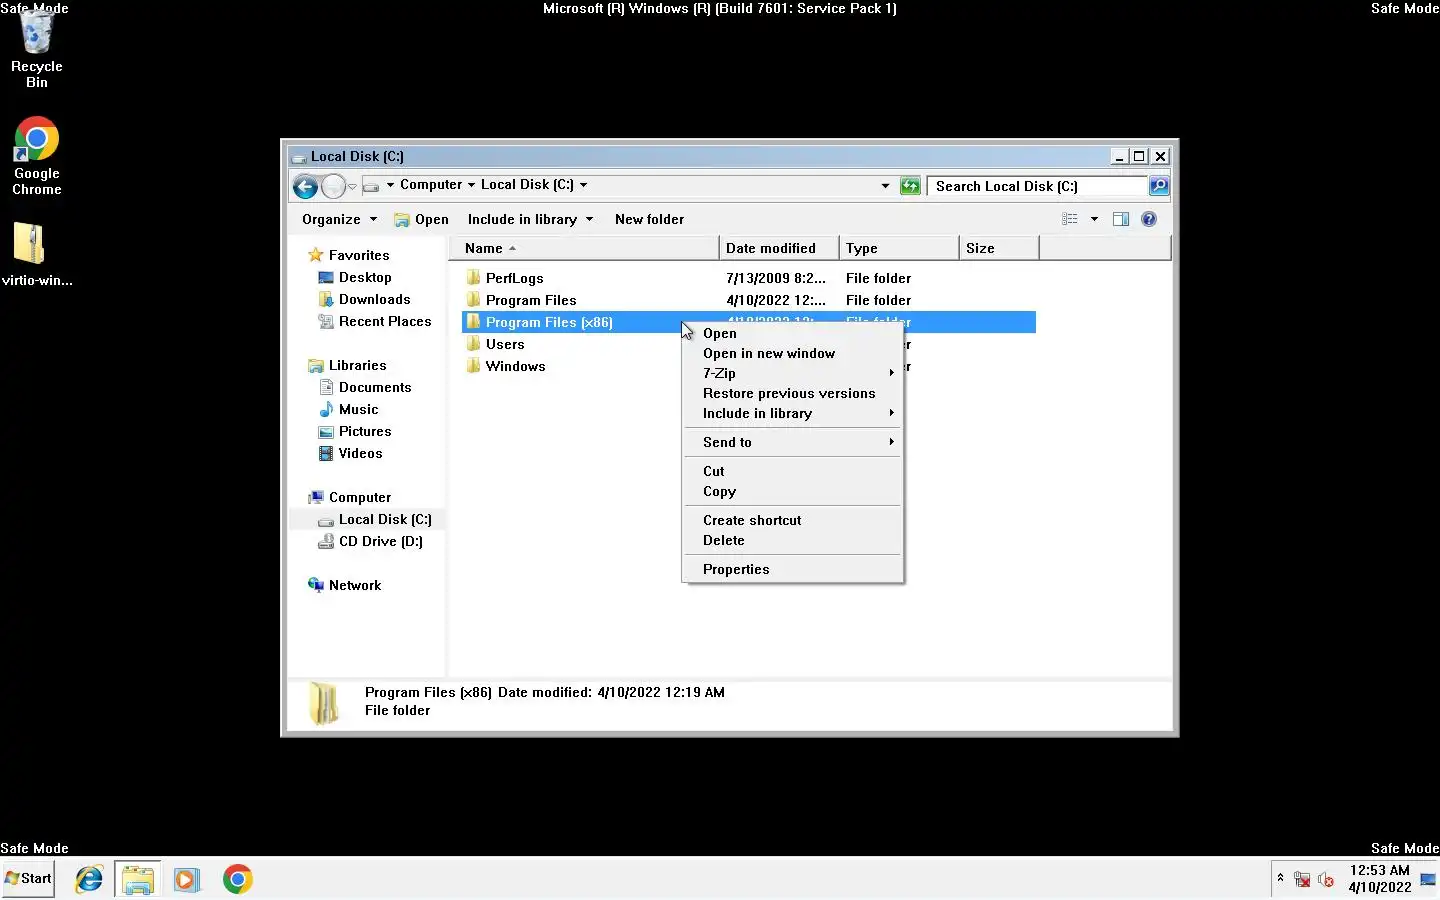Click the taskbar clock showing 12:53 AM

[x=1379, y=879]
